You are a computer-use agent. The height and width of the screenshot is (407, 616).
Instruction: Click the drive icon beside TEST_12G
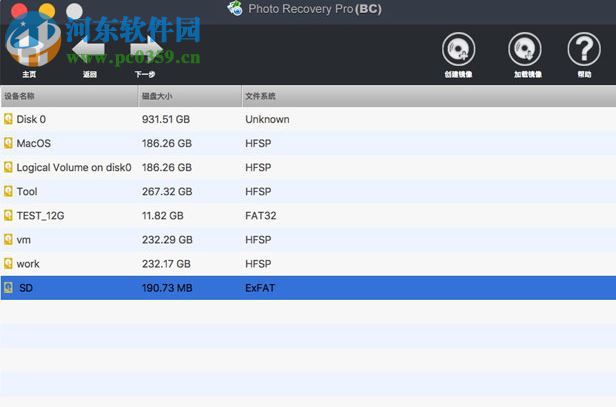click(x=8, y=215)
